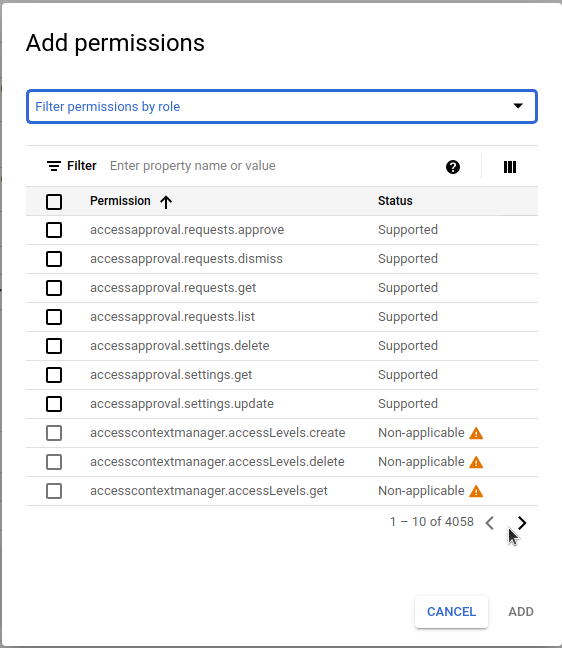Open the column display options icon
Image resolution: width=562 pixels, height=648 pixels.
510,167
